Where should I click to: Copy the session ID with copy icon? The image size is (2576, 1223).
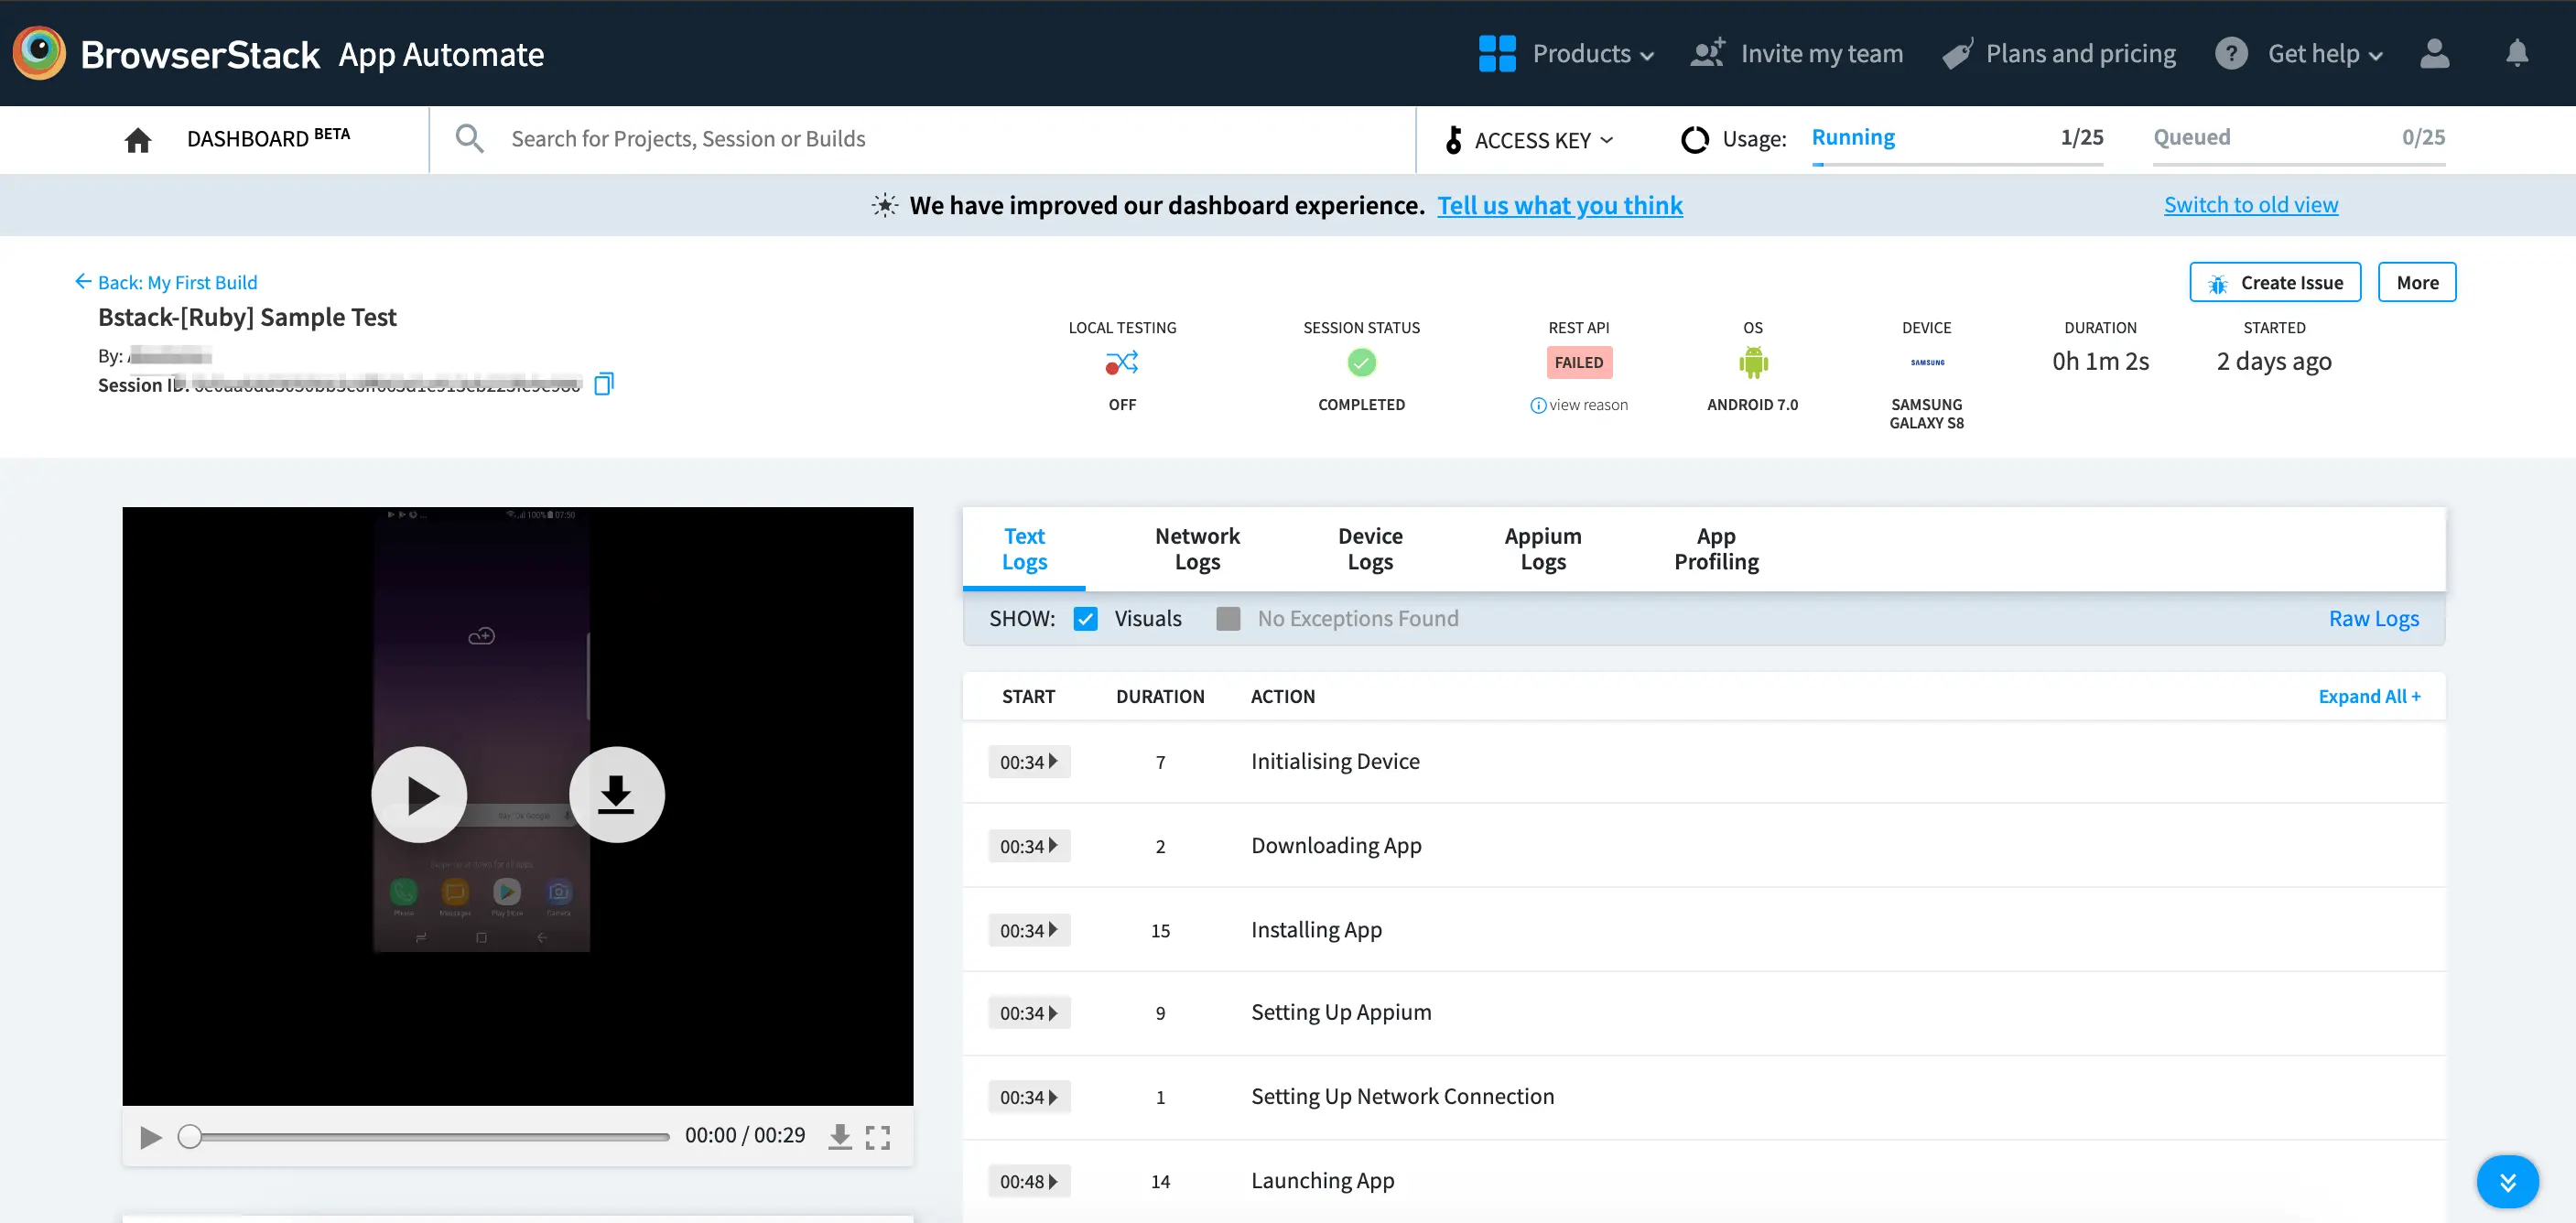point(603,384)
